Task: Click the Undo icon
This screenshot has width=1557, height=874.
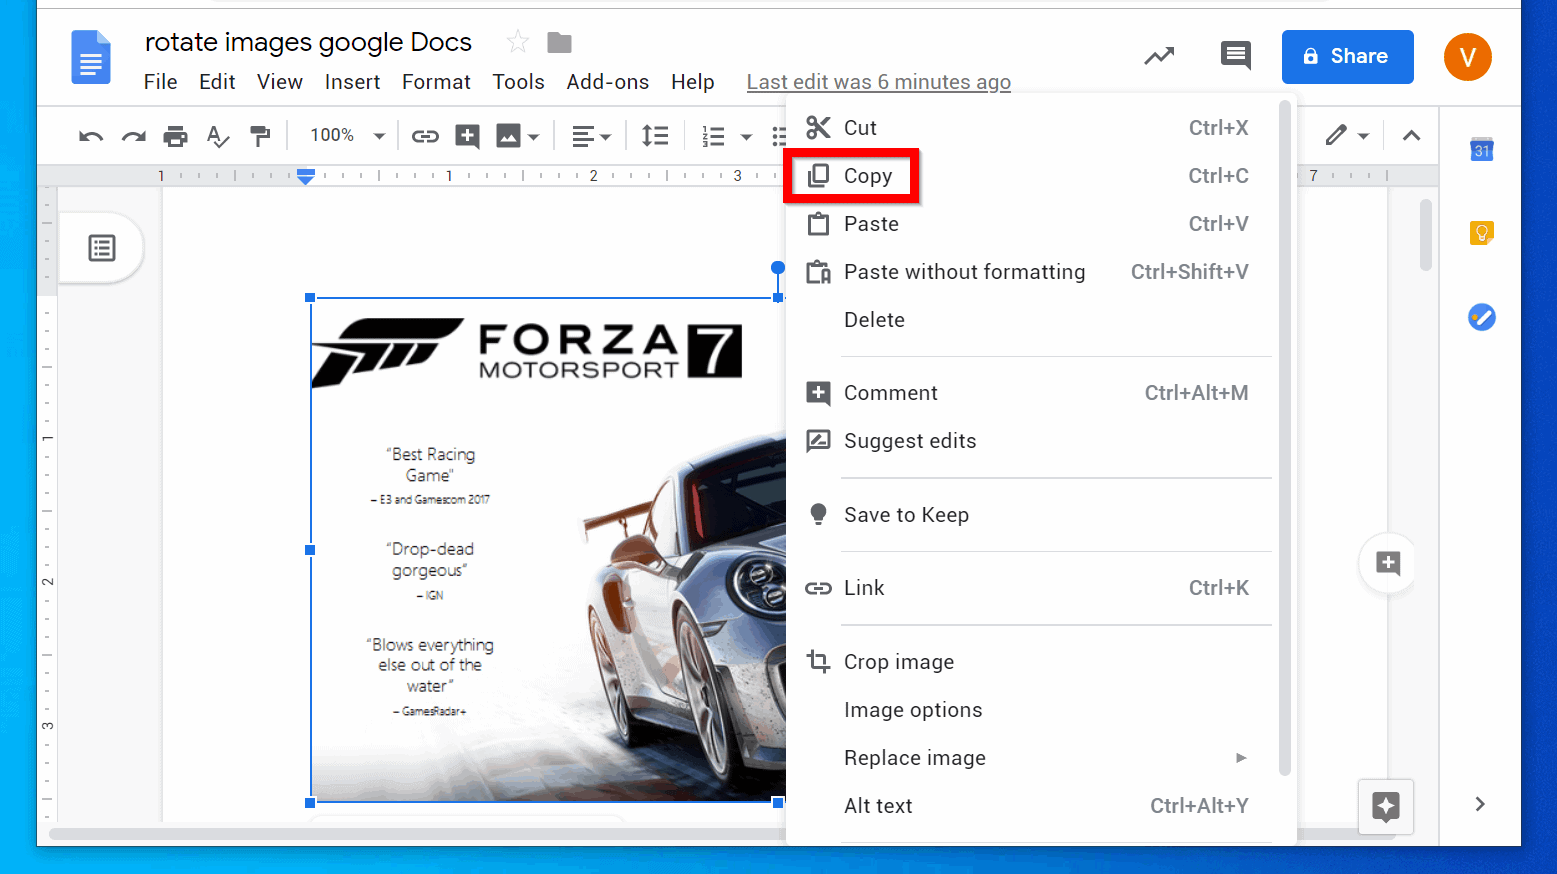Action: click(90, 135)
